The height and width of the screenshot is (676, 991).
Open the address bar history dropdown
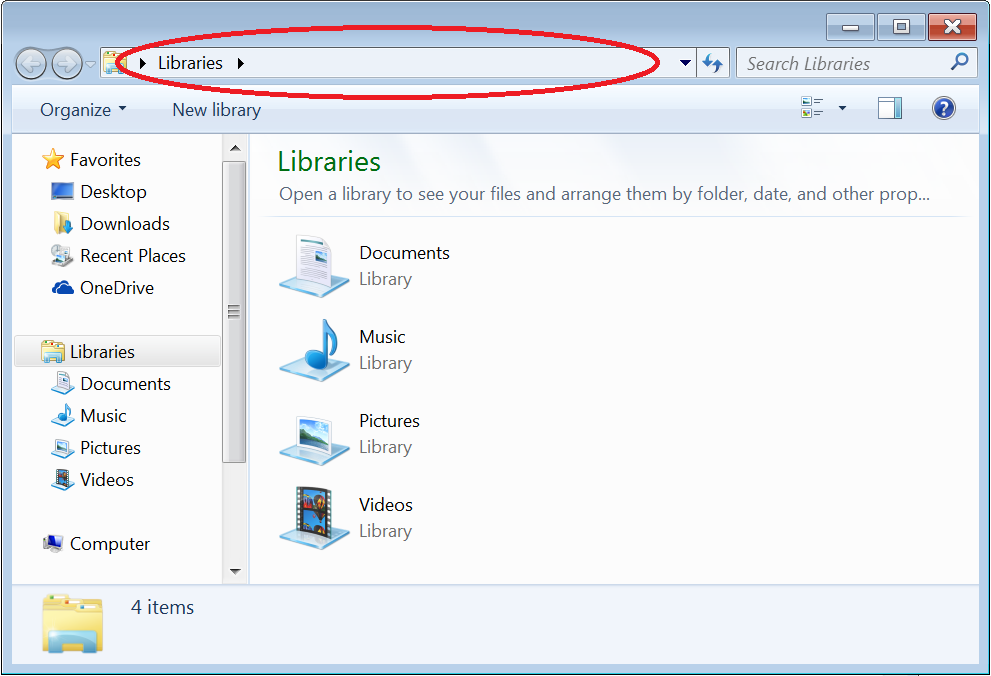[x=685, y=63]
